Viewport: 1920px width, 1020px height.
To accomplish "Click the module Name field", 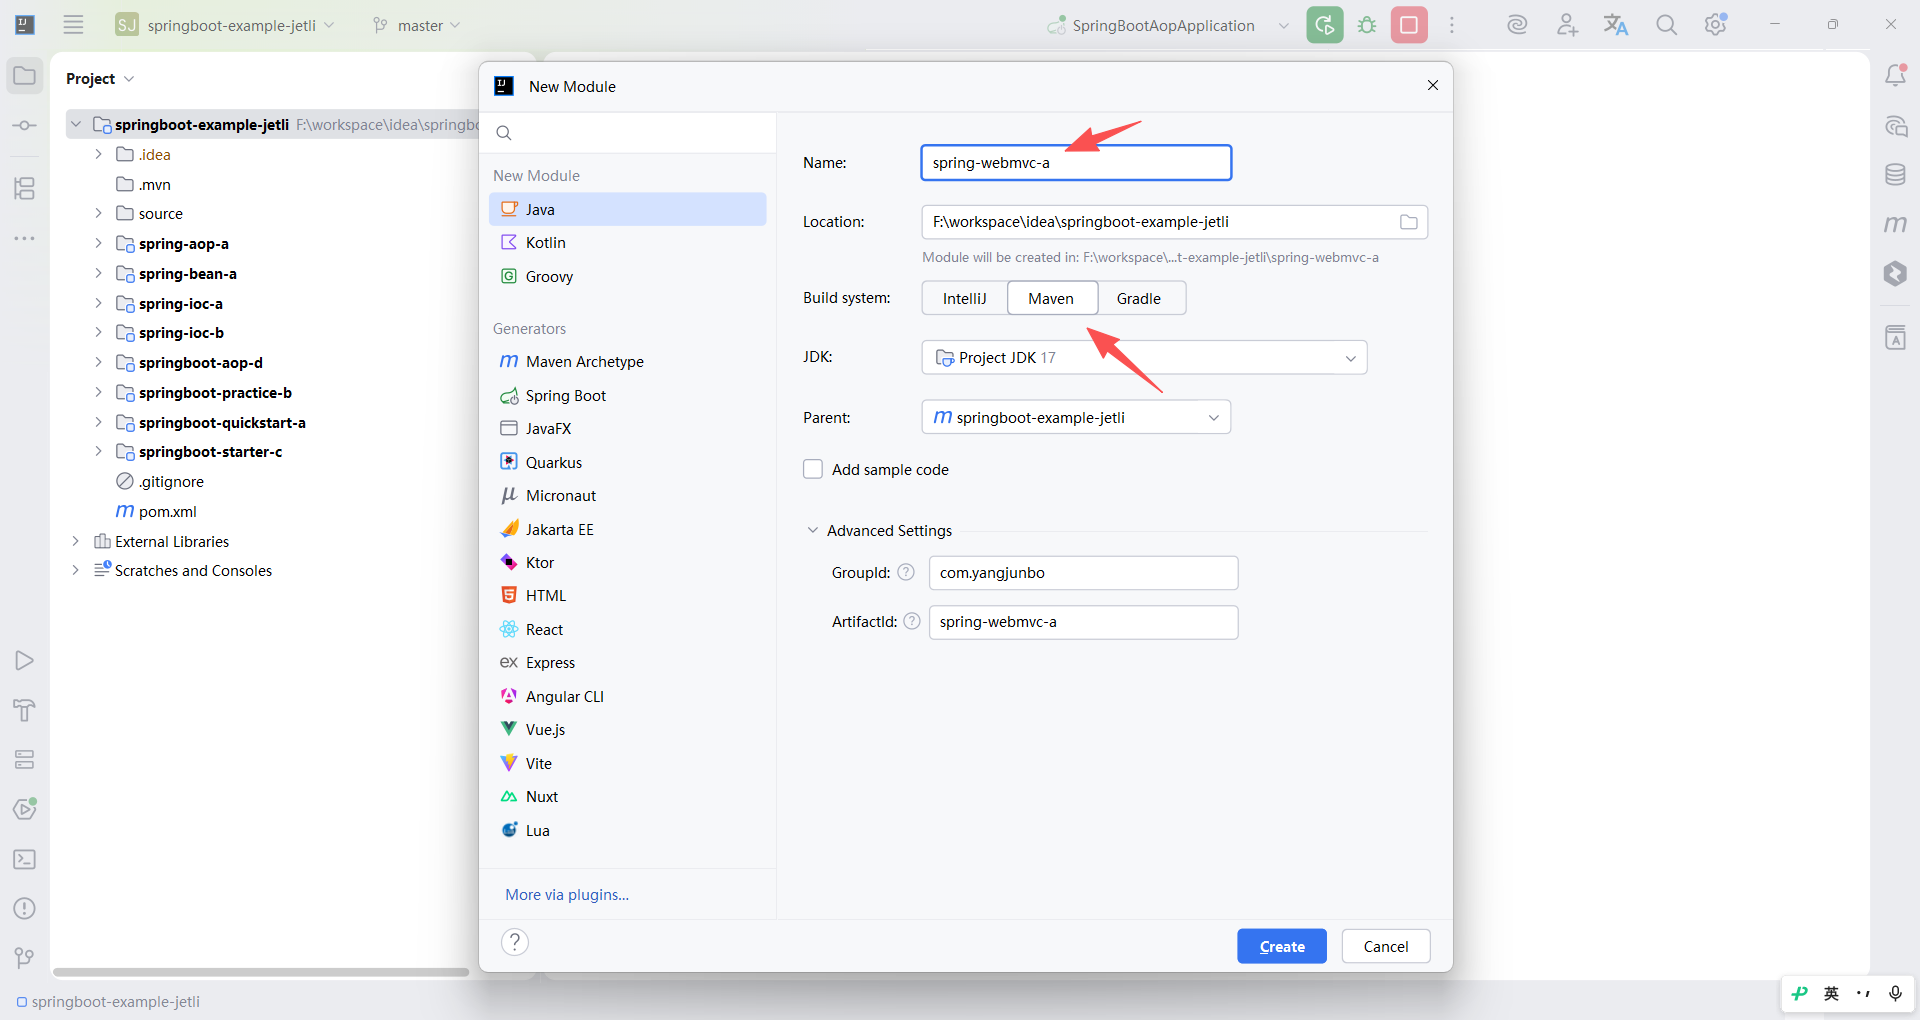I will click(1076, 162).
